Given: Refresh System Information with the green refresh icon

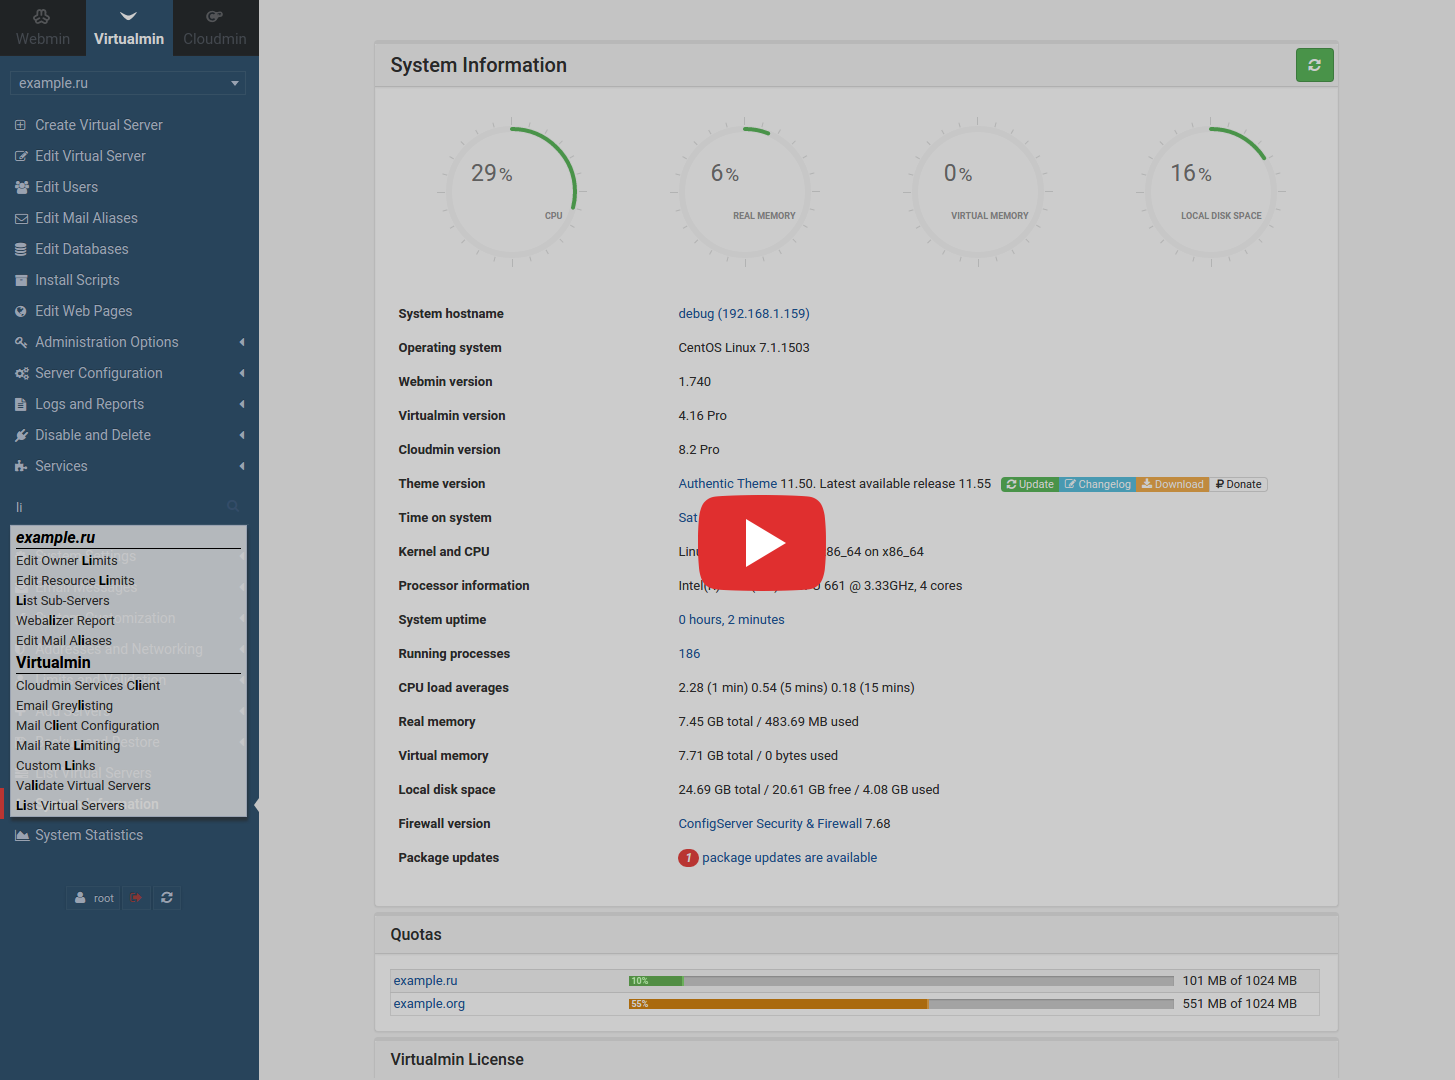Looking at the screenshot, I should pyautogui.click(x=1314, y=64).
